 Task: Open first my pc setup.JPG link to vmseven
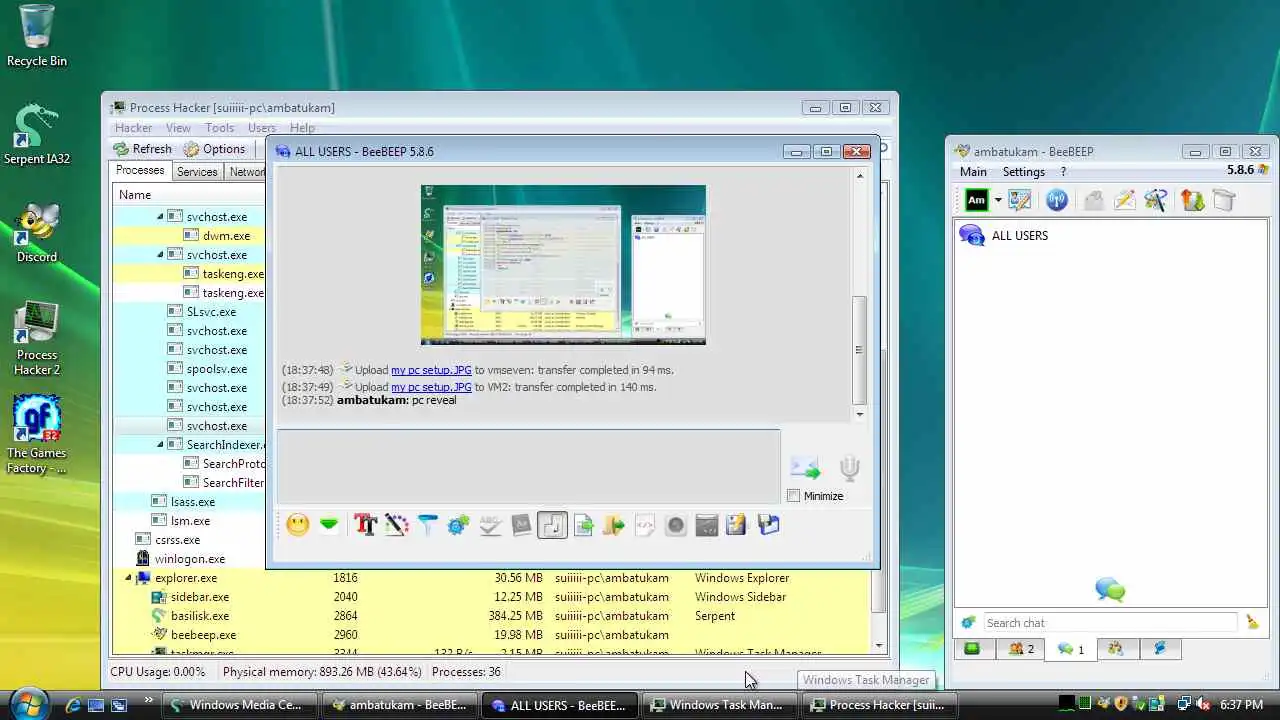coord(431,370)
